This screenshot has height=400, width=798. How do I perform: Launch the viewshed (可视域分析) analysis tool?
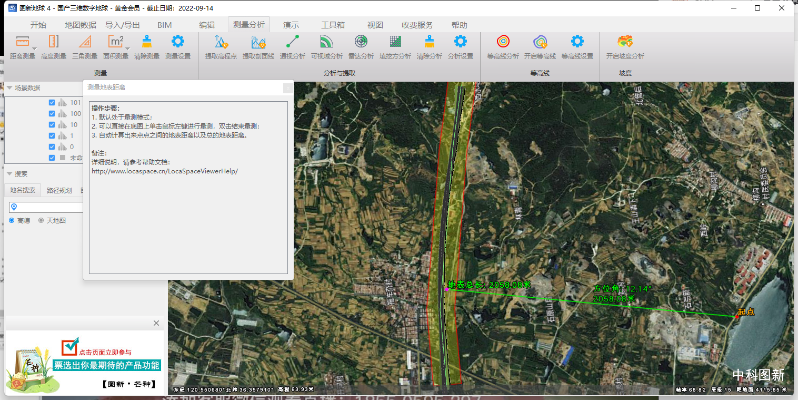tap(327, 42)
